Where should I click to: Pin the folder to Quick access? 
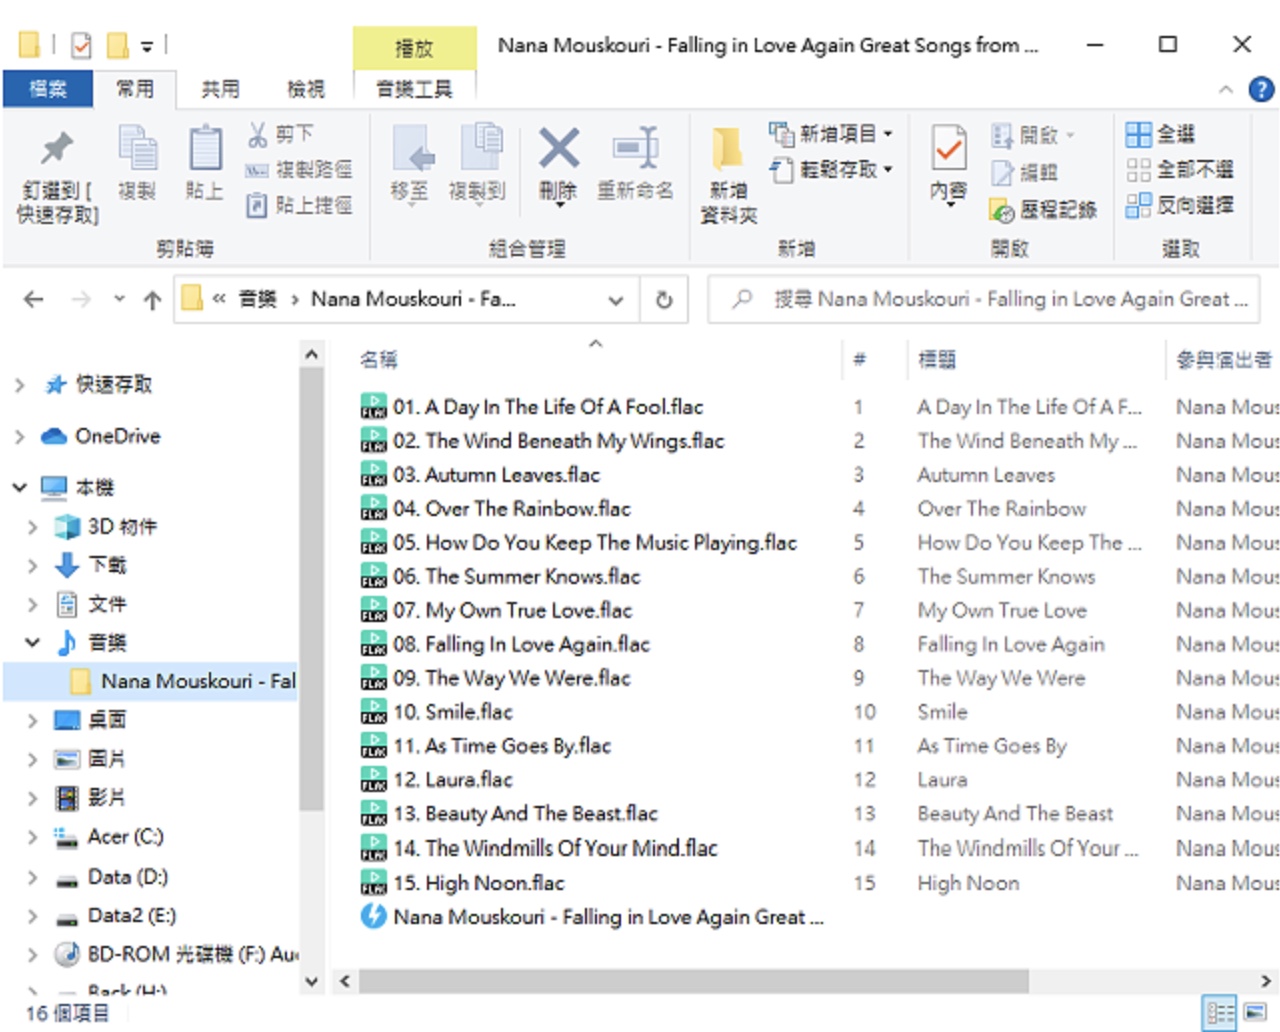point(57,176)
